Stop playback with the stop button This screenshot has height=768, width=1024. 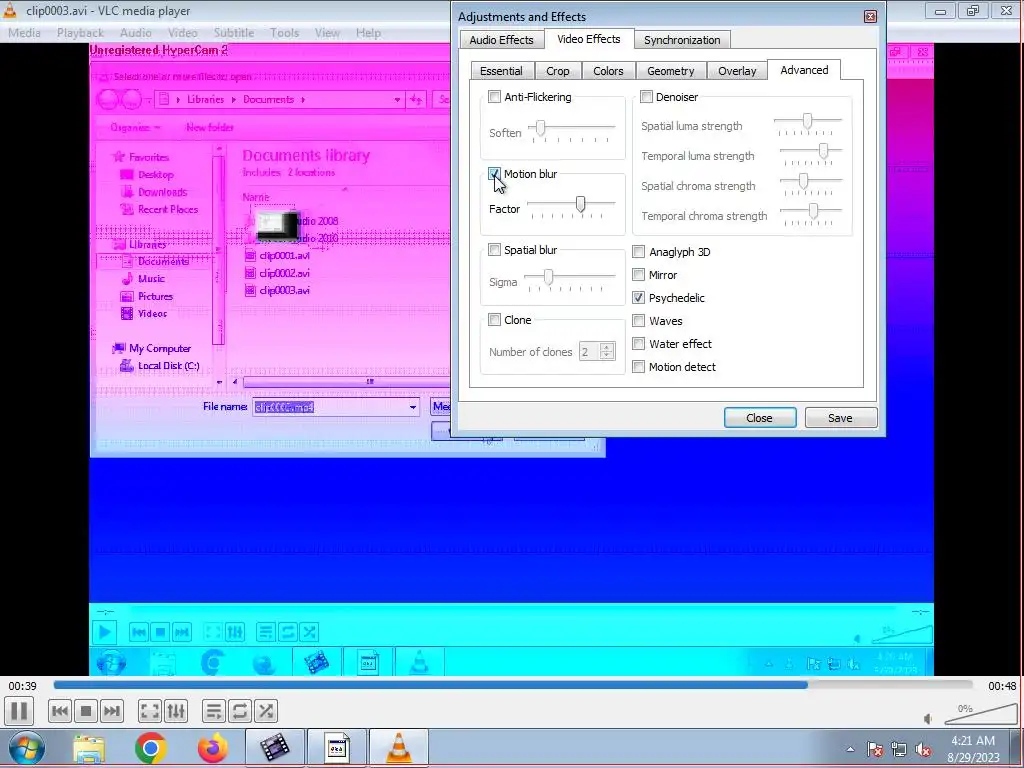[x=86, y=711]
